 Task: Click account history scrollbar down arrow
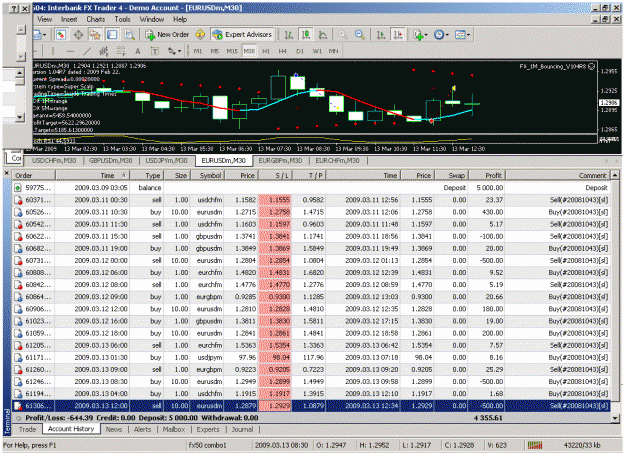pyautogui.click(x=615, y=418)
